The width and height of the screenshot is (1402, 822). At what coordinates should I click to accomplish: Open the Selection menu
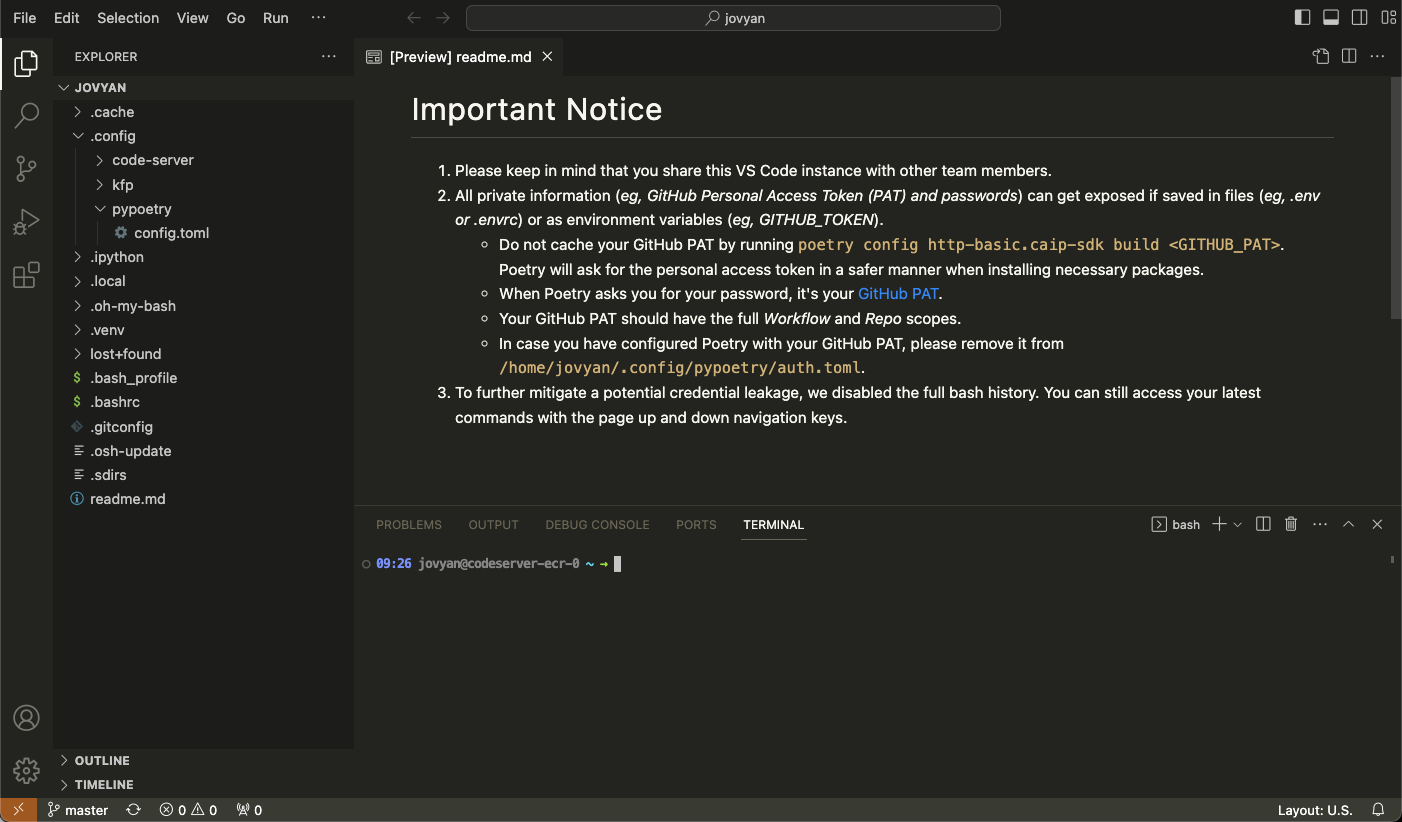pyautogui.click(x=128, y=18)
